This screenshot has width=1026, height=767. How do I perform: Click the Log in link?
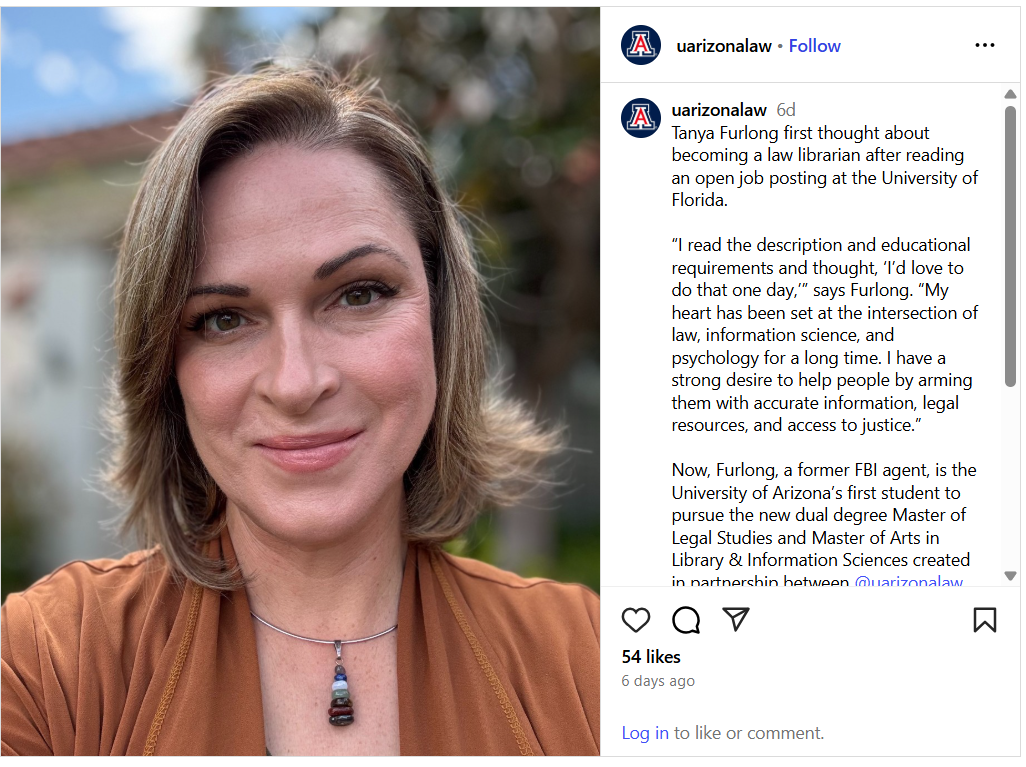[x=645, y=733]
